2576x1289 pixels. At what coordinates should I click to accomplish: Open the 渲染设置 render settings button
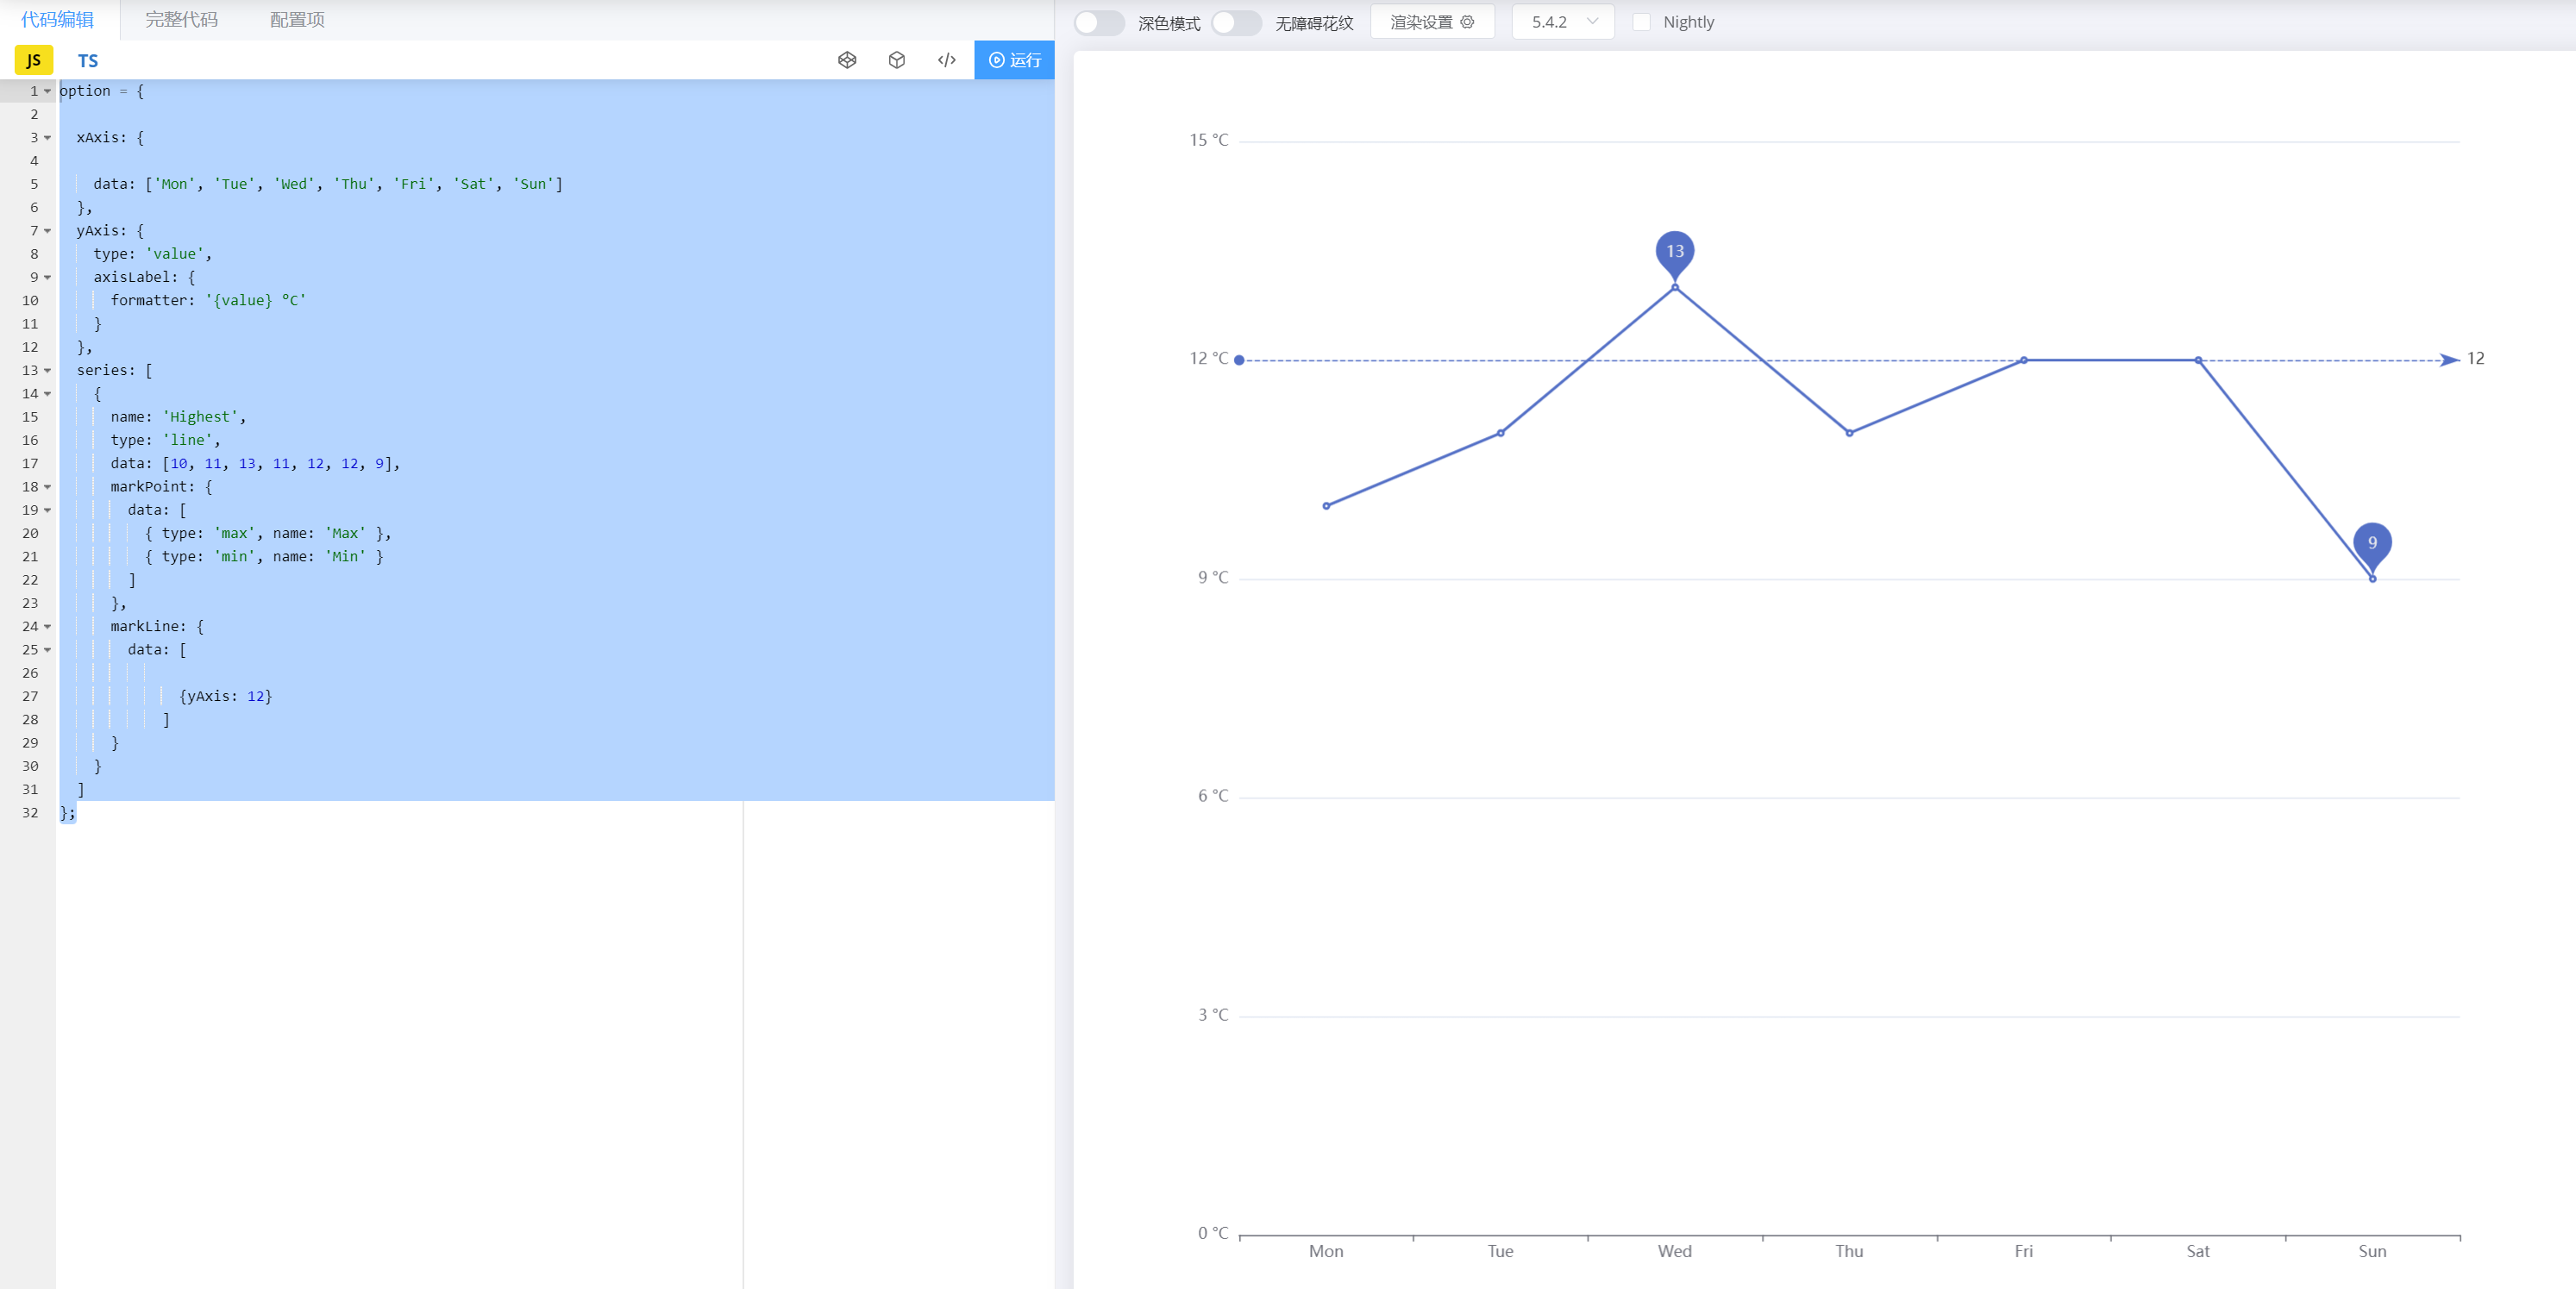(x=1425, y=21)
